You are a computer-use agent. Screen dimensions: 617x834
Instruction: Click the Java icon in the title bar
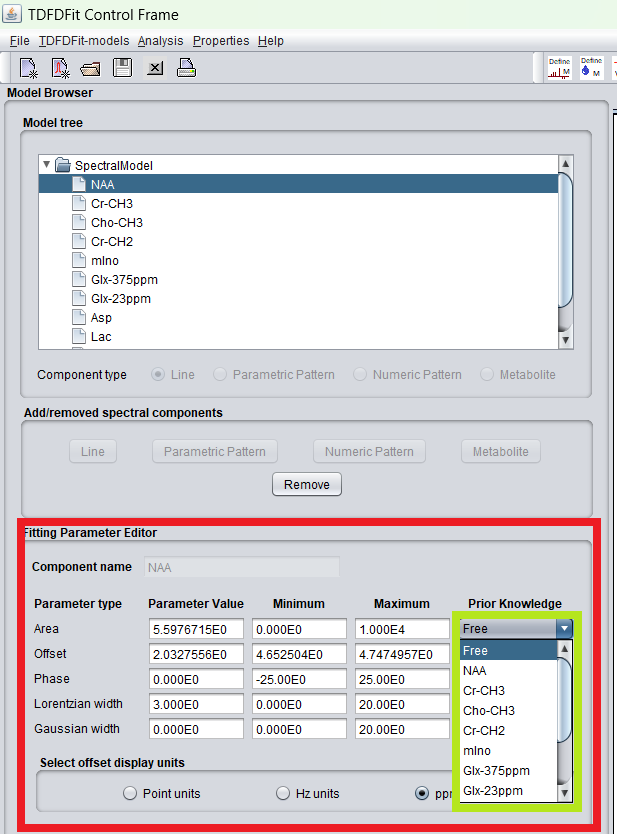point(12,14)
